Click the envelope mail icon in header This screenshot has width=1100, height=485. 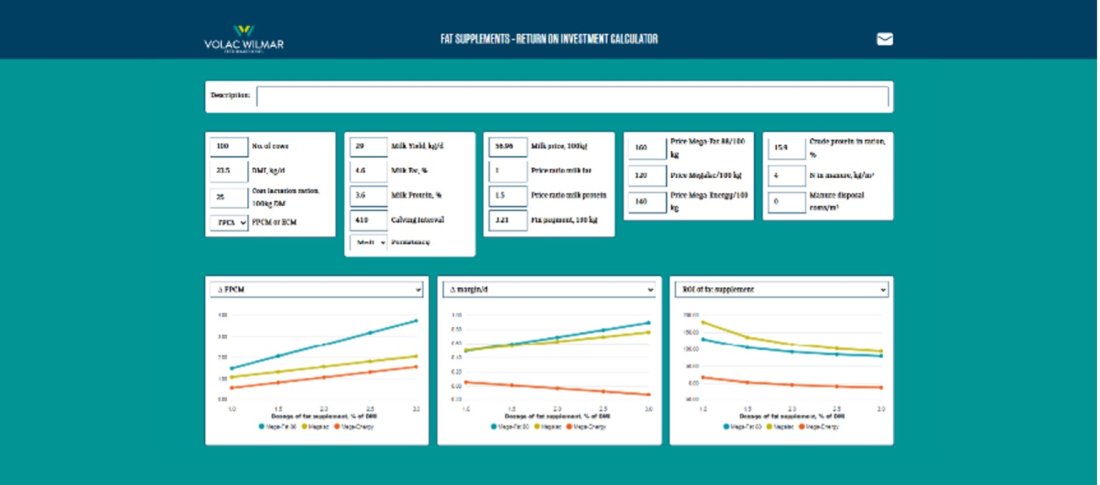[x=884, y=40]
